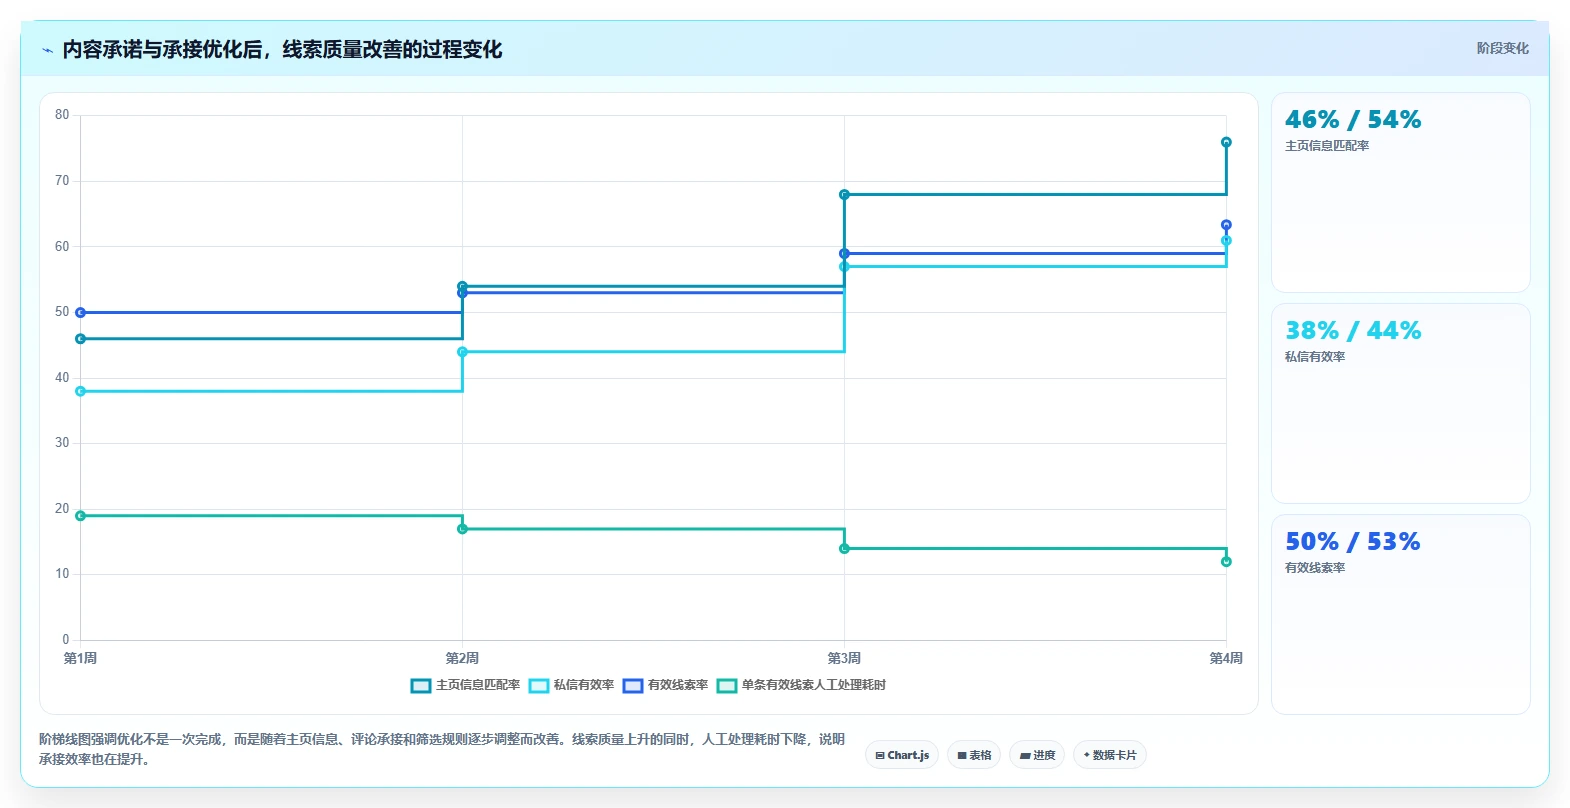Click the lightning icon beside the chart title

pyautogui.click(x=47, y=50)
